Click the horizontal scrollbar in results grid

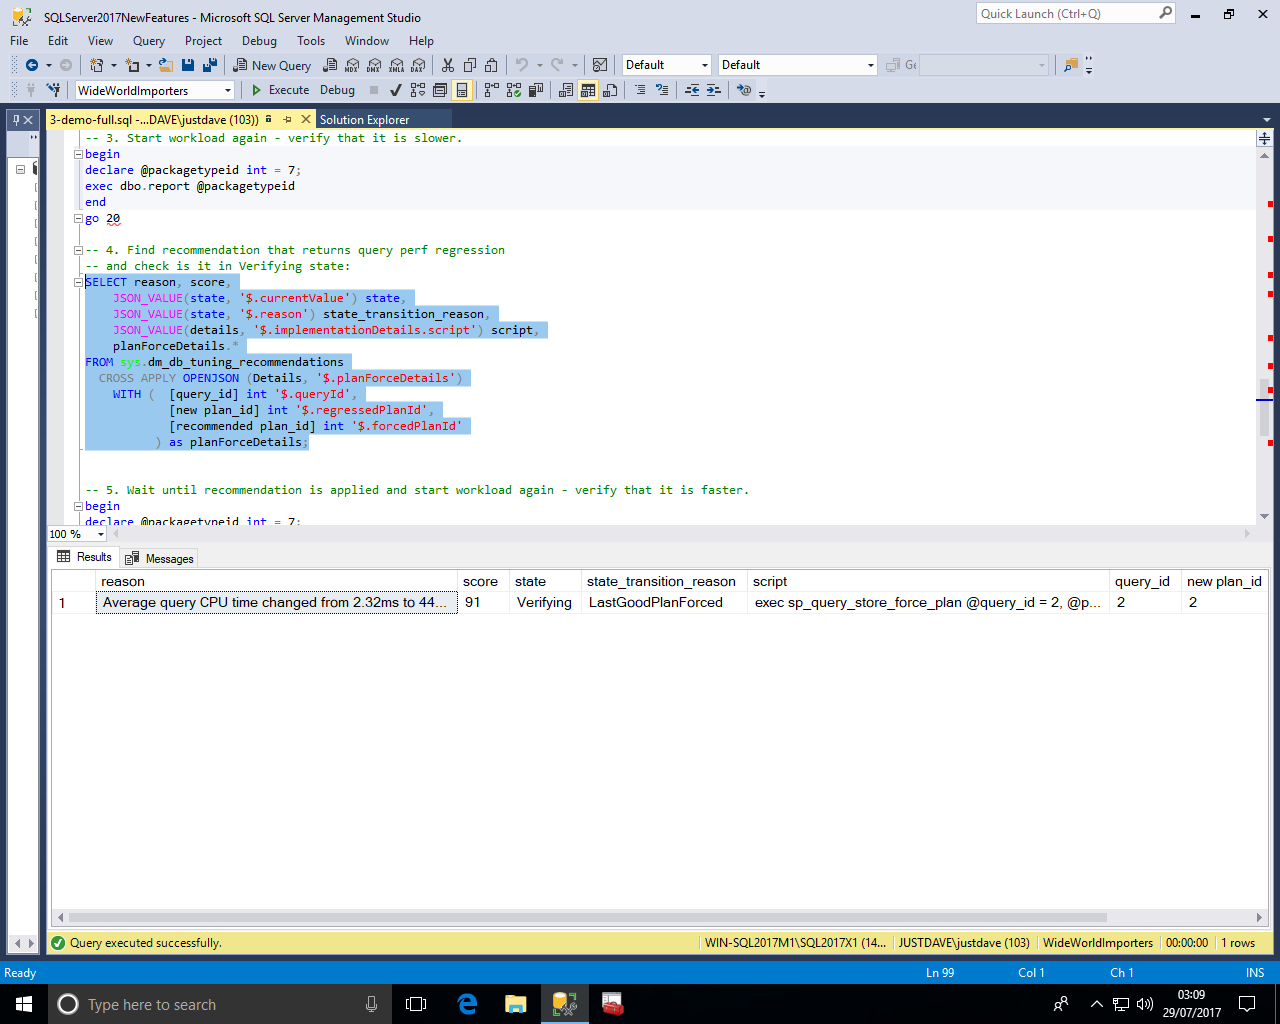587,917
